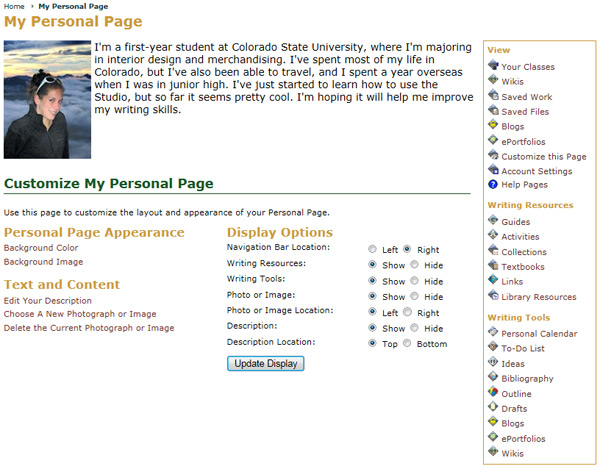The width and height of the screenshot is (600, 469).
Task: Click the Guides icon
Action: click(493, 220)
